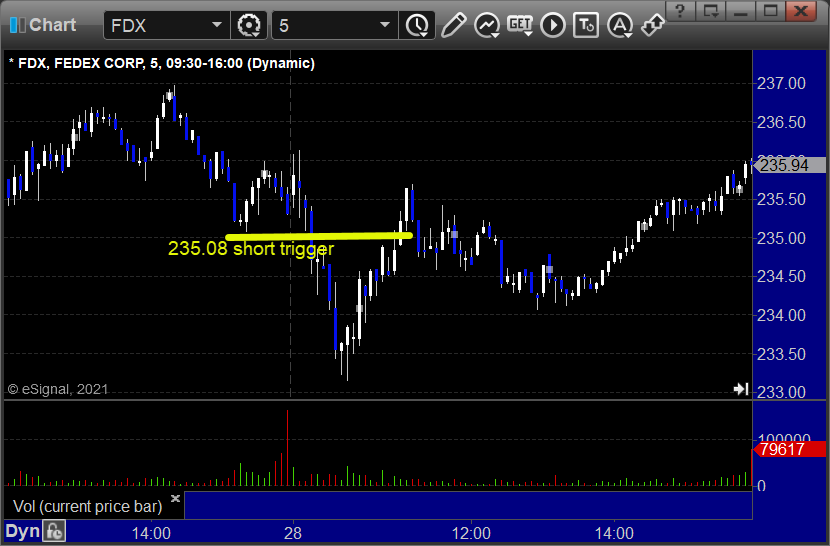Click the 28 date label on time axis

[293, 533]
